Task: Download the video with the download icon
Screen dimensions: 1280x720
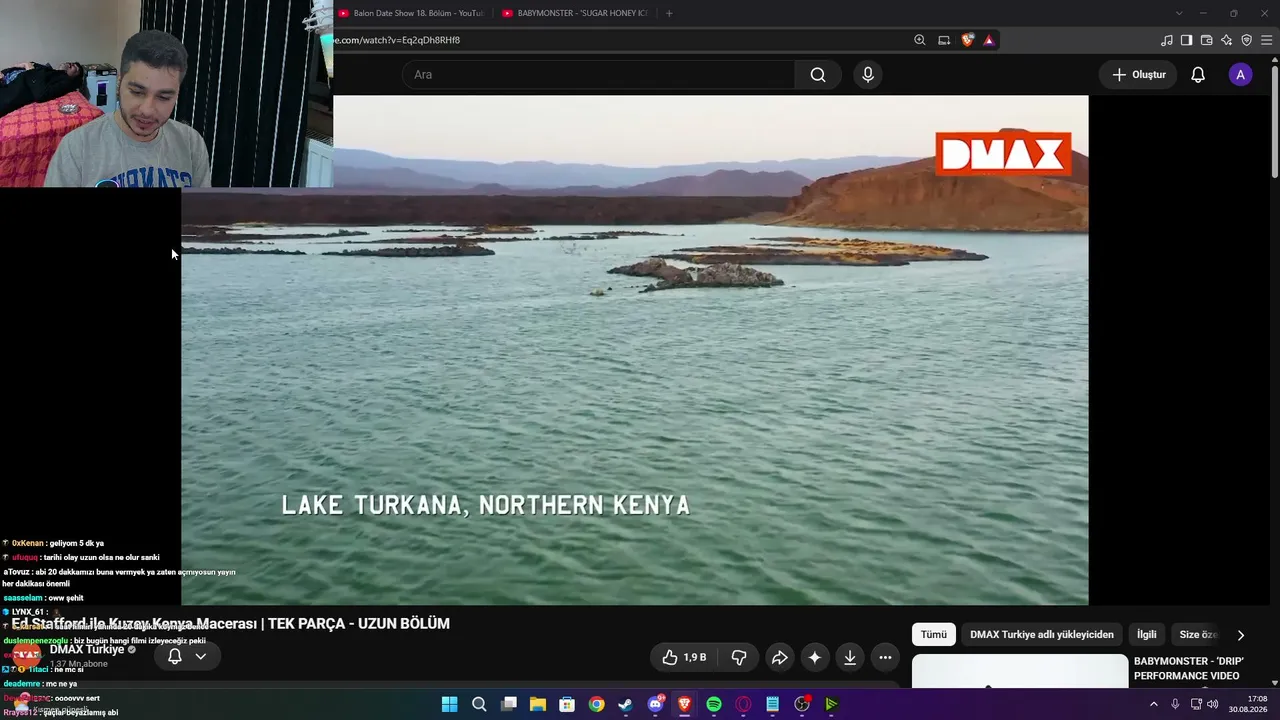Action: (850, 657)
